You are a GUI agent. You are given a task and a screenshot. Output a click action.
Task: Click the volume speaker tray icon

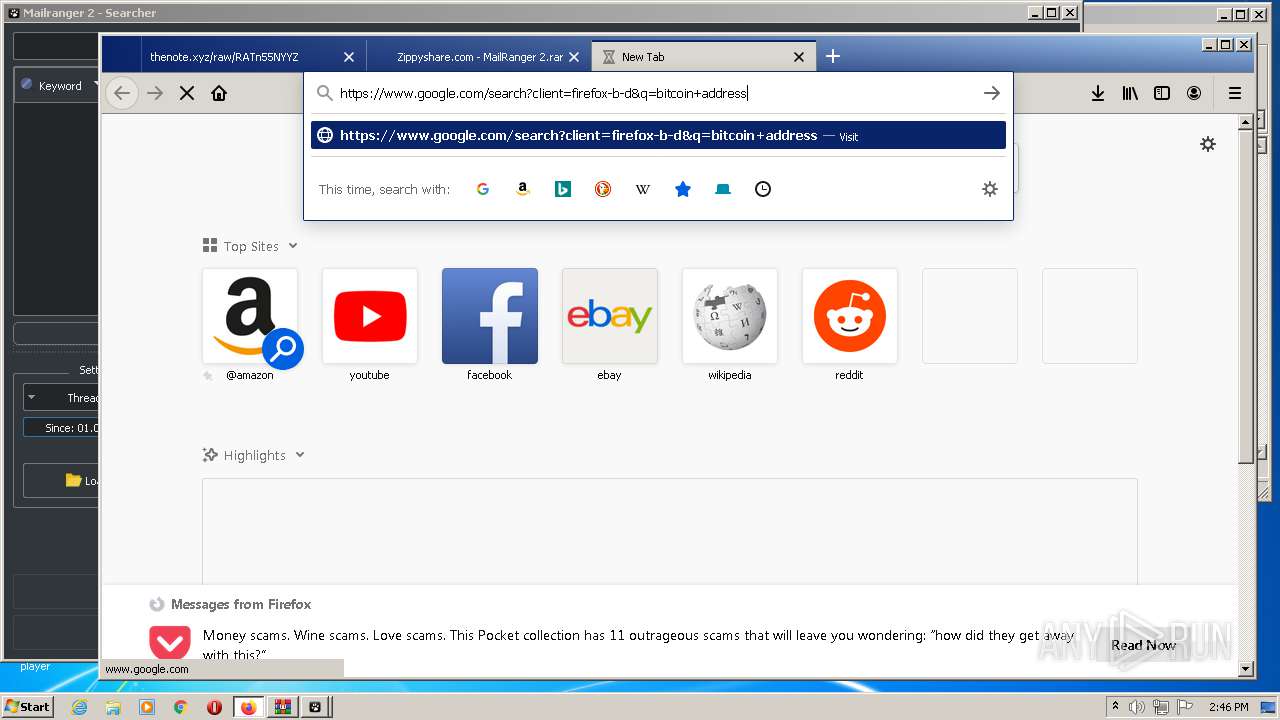tap(1136, 707)
